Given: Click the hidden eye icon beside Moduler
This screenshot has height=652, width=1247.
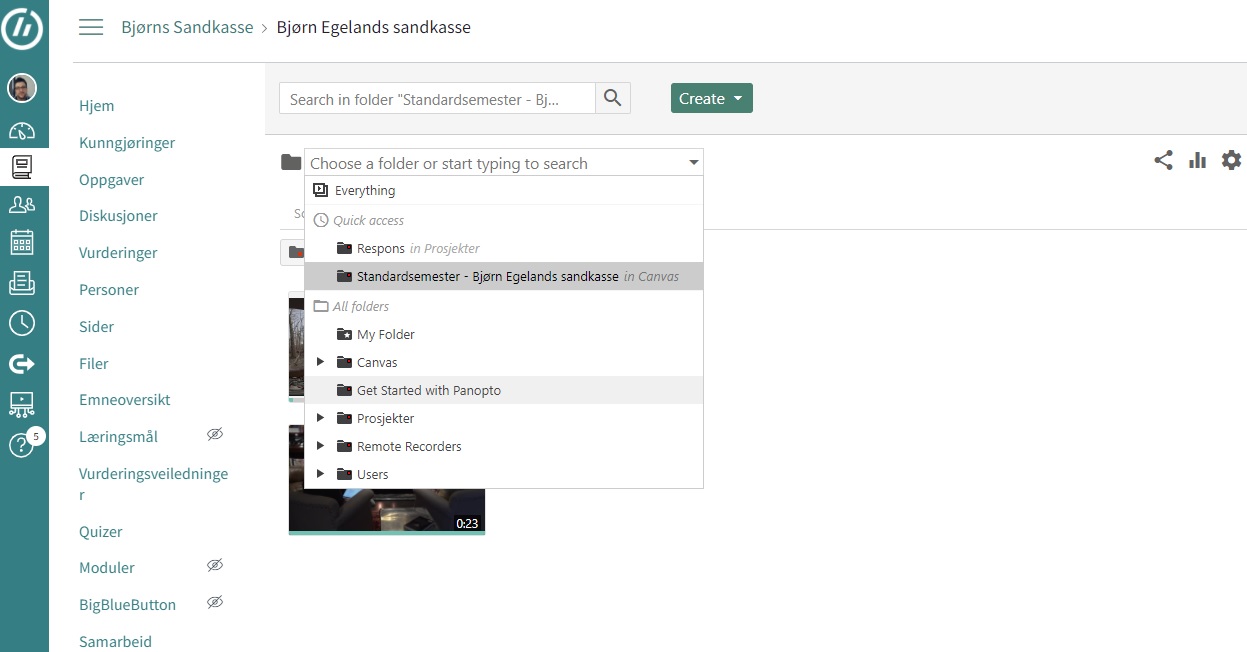Looking at the screenshot, I should coord(215,566).
